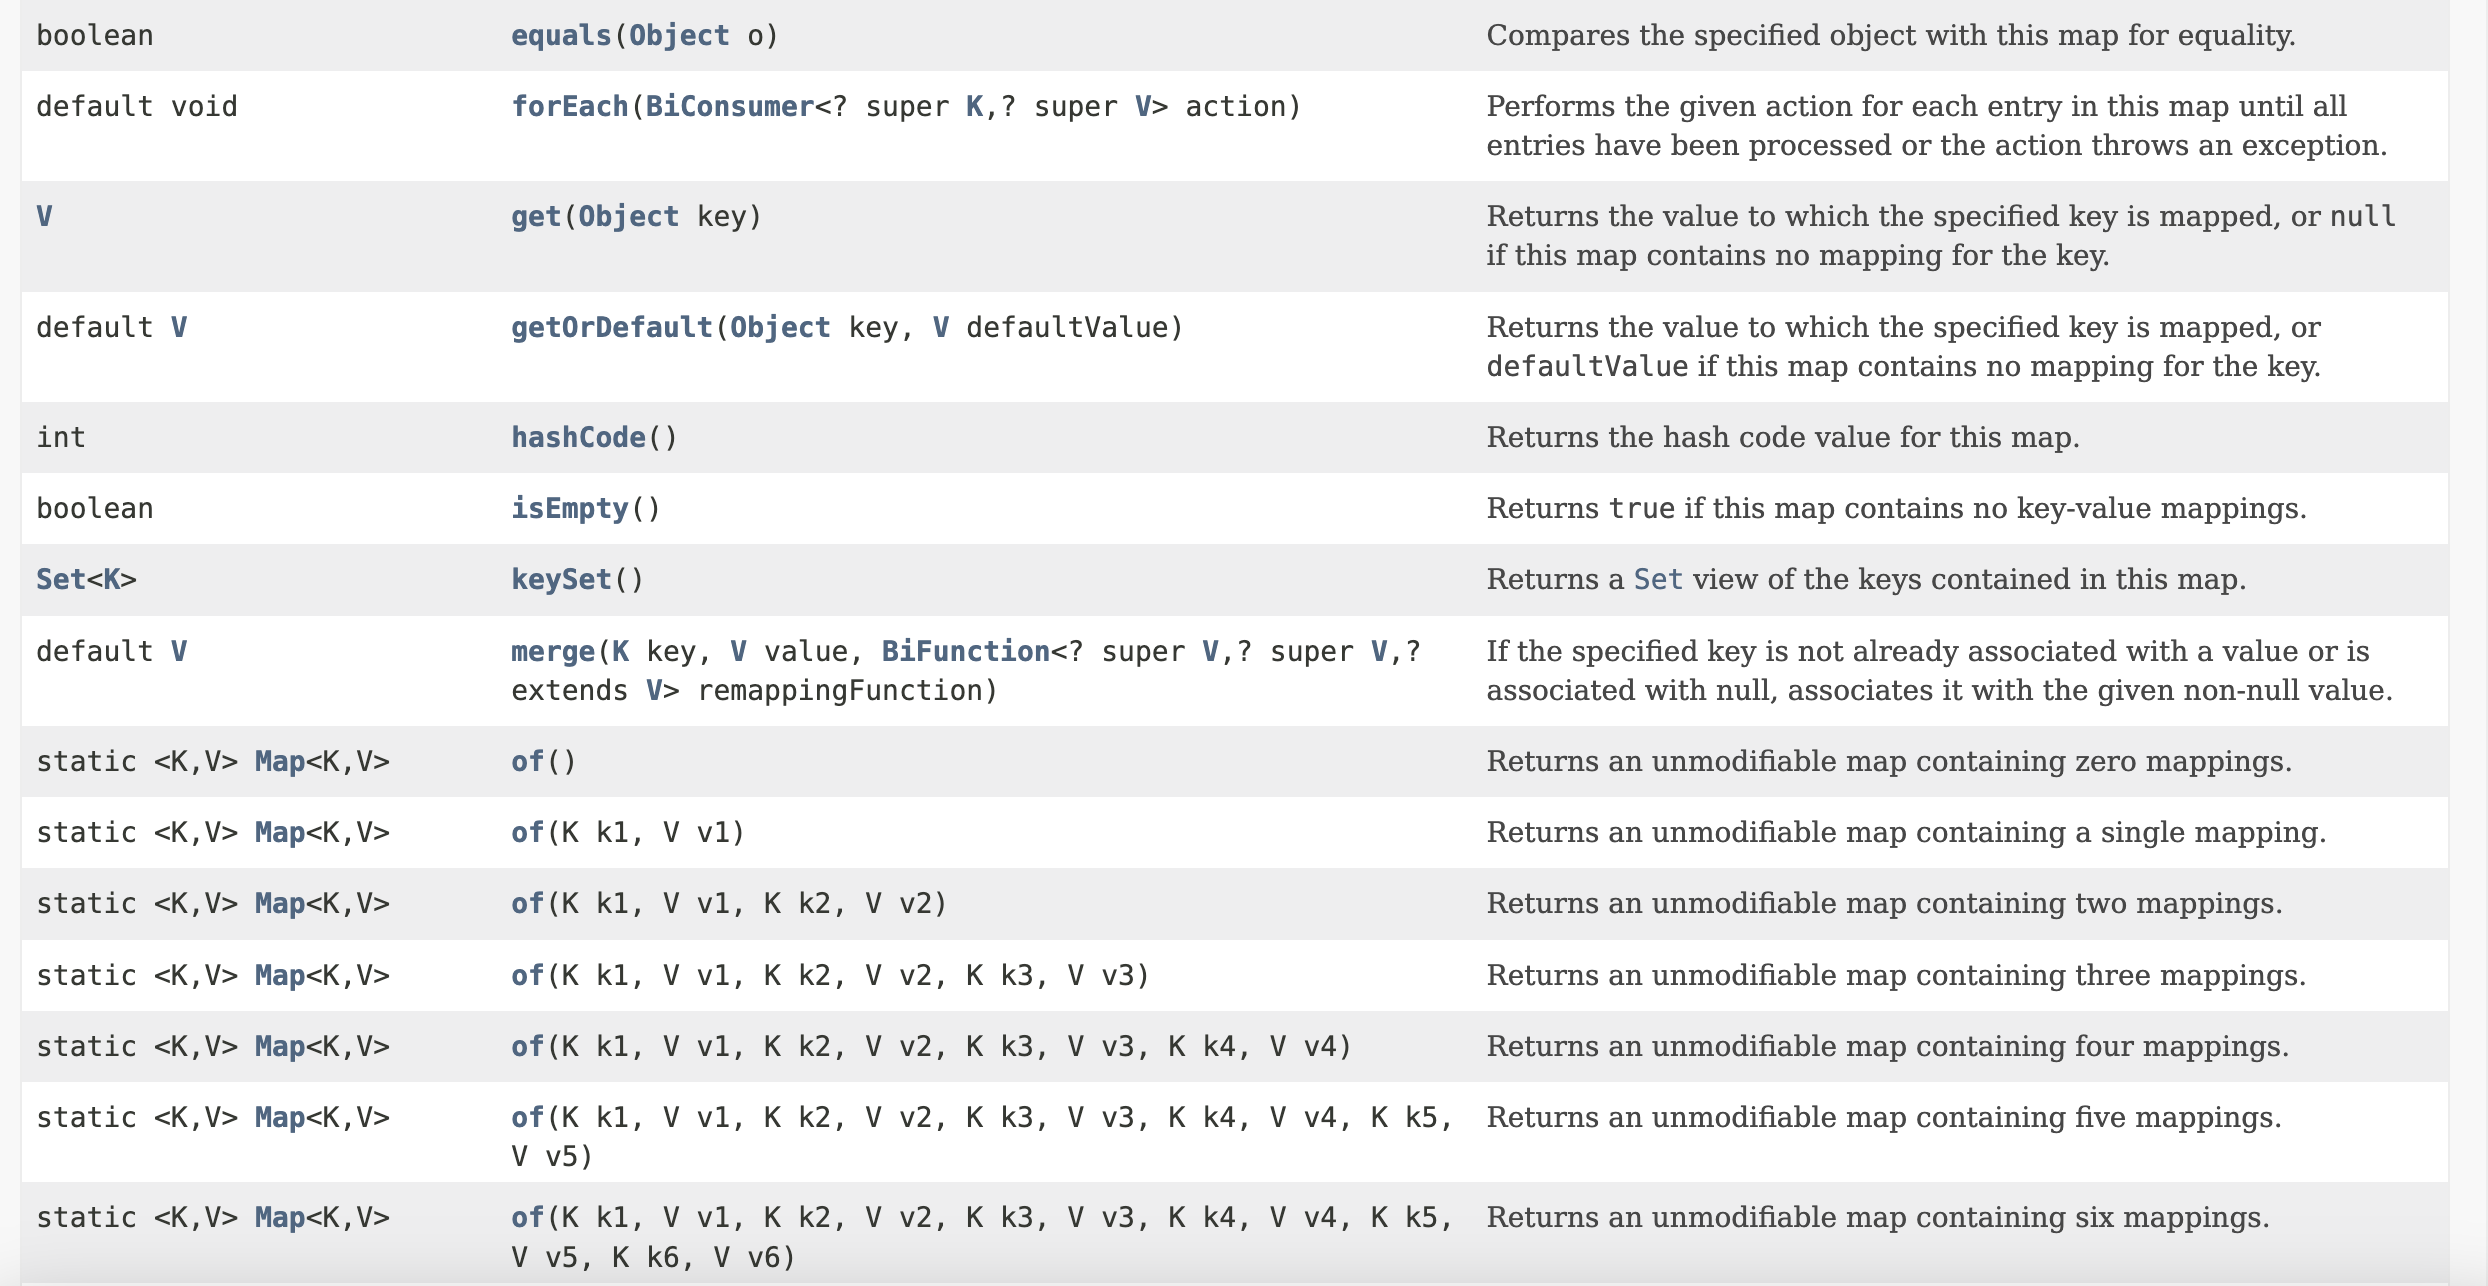The height and width of the screenshot is (1286, 2488).
Task: Click the keySet method link
Action: [560, 580]
